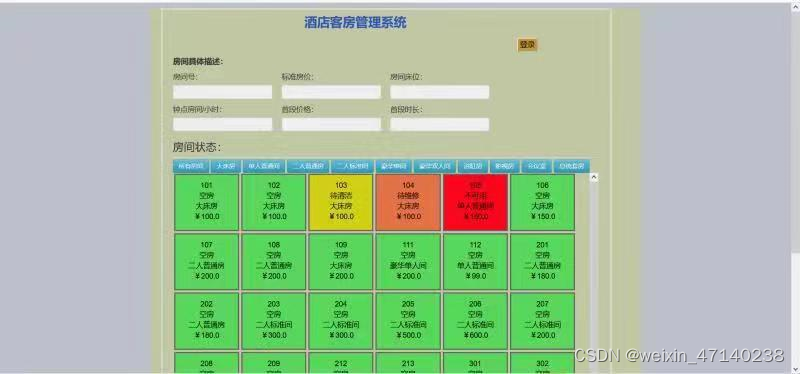Screen dimensions: 800x374
Task: Click room list scrollbar up arrow
Action: pos(593,178)
